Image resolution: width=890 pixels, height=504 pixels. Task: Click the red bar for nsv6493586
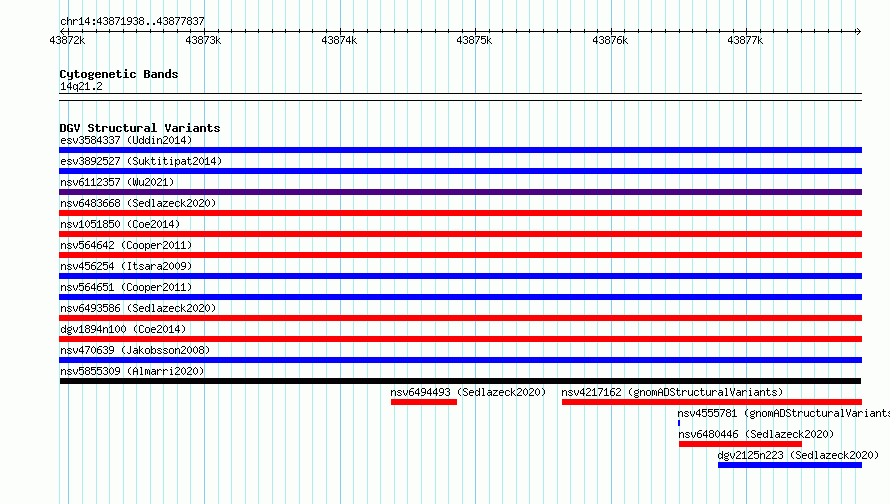pos(460,318)
